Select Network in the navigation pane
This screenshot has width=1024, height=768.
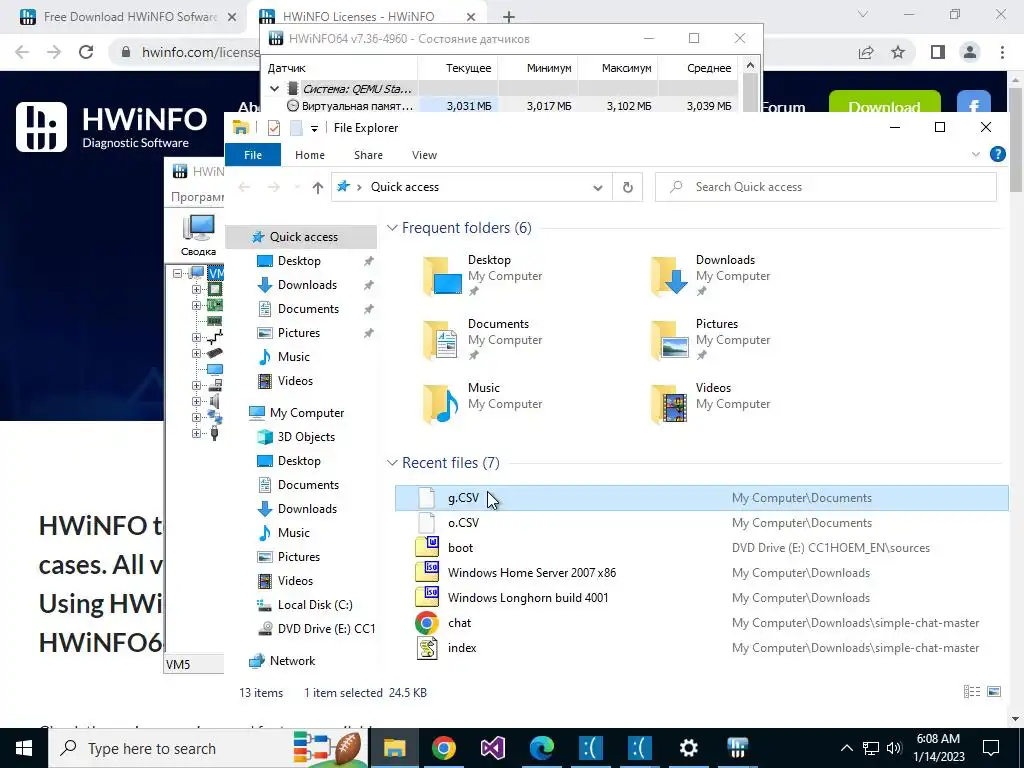point(292,661)
